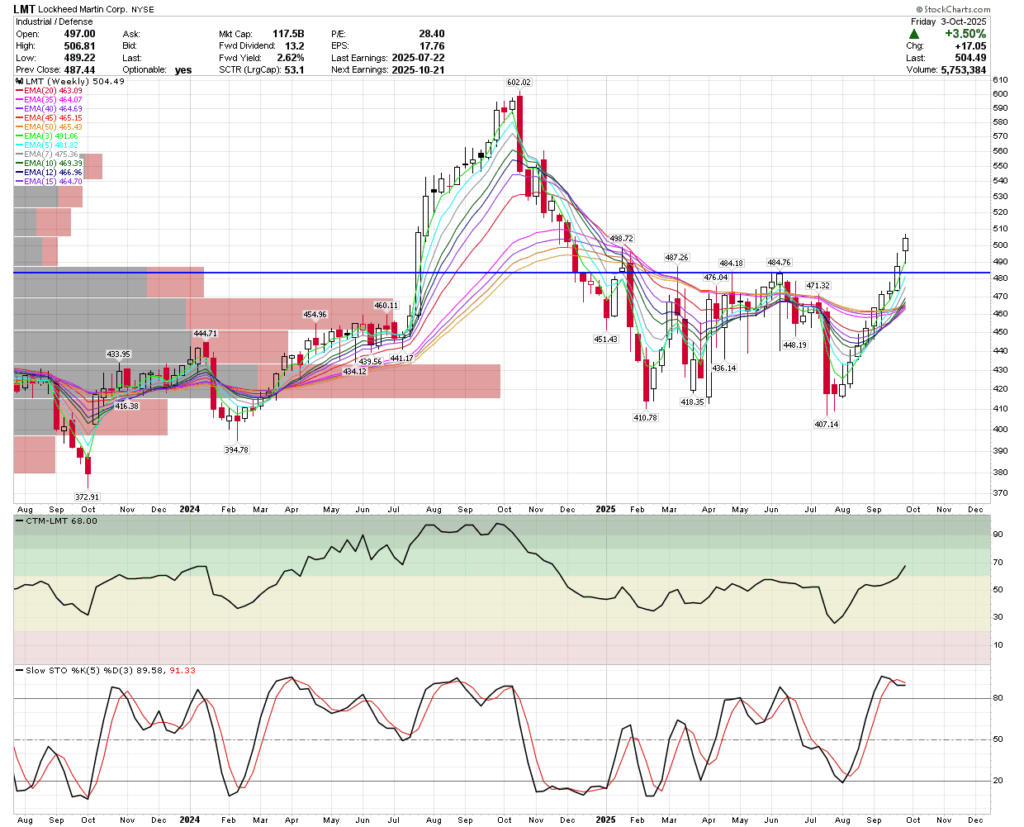Toggle visibility of the EMA(15) overlay
This screenshot has width=1024, height=827.
(x=17, y=179)
